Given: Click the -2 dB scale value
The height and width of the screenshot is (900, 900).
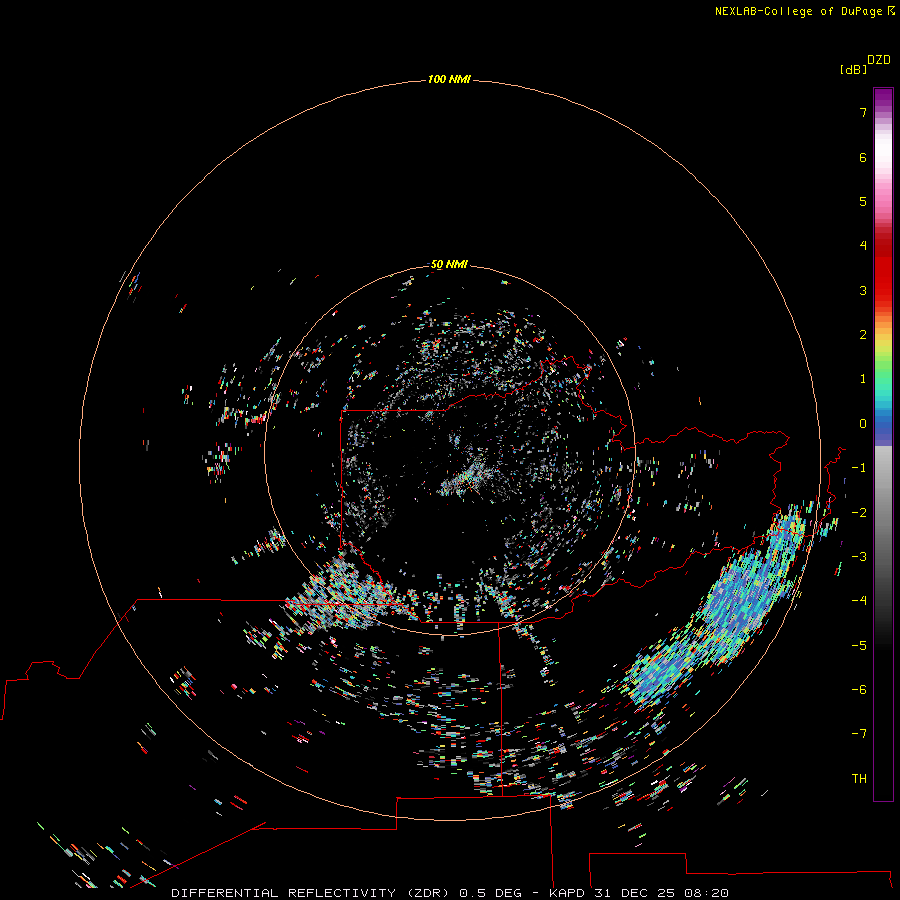Looking at the screenshot, I should click(x=859, y=513).
